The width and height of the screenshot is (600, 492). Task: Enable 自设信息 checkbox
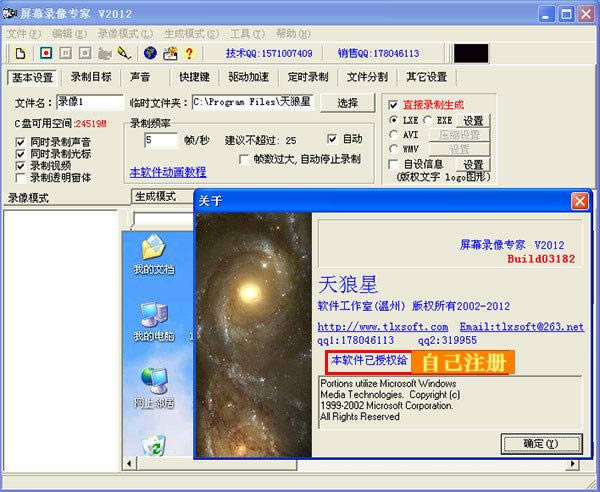point(393,165)
